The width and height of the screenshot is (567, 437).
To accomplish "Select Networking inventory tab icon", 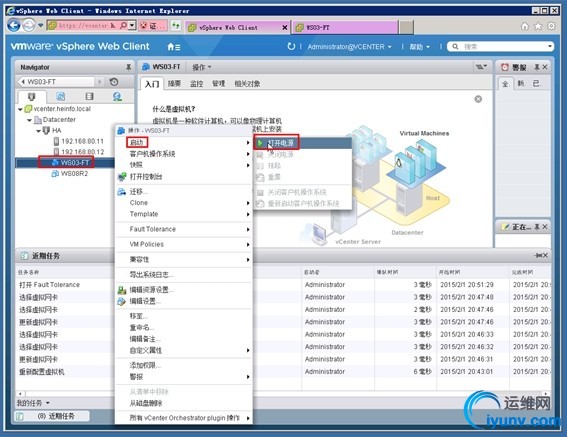I will (x=117, y=96).
